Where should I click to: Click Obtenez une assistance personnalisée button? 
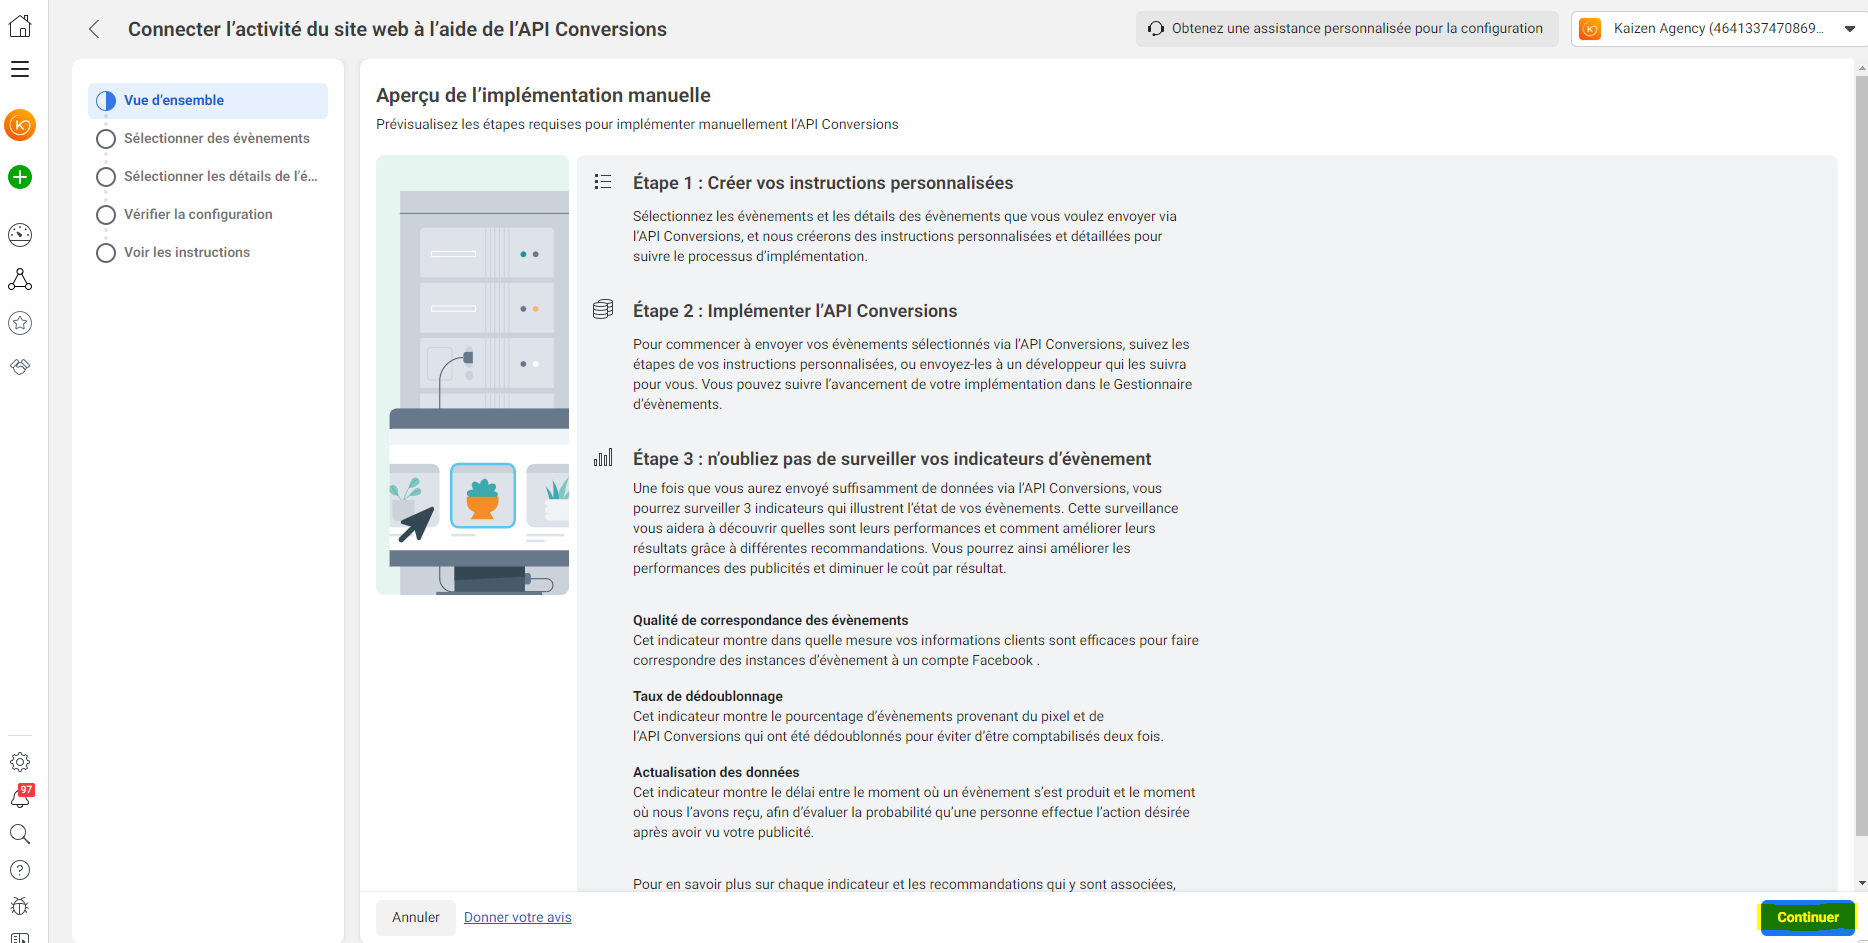[1347, 29]
